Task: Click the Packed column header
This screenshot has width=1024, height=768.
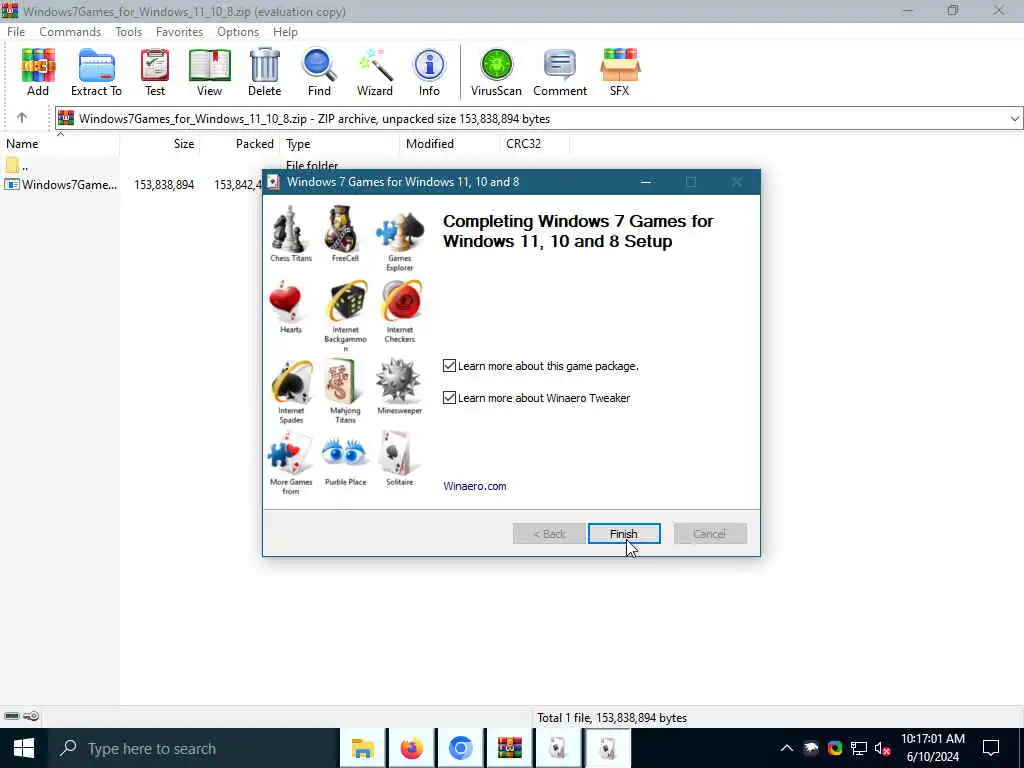Action: (240, 144)
